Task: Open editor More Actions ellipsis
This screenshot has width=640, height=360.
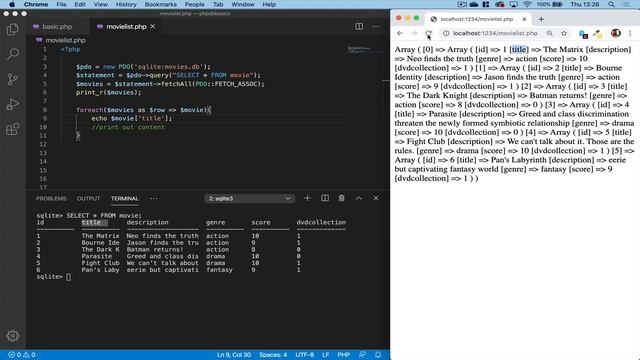Action: tap(376, 27)
